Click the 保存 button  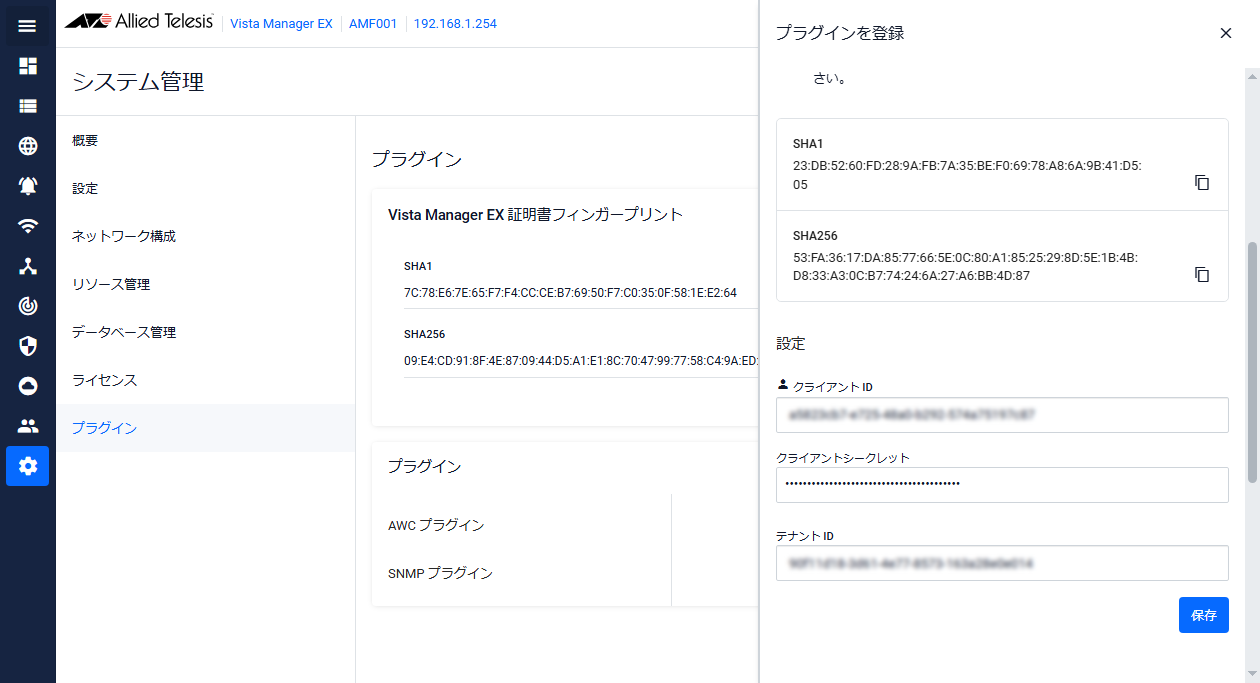(x=1204, y=615)
